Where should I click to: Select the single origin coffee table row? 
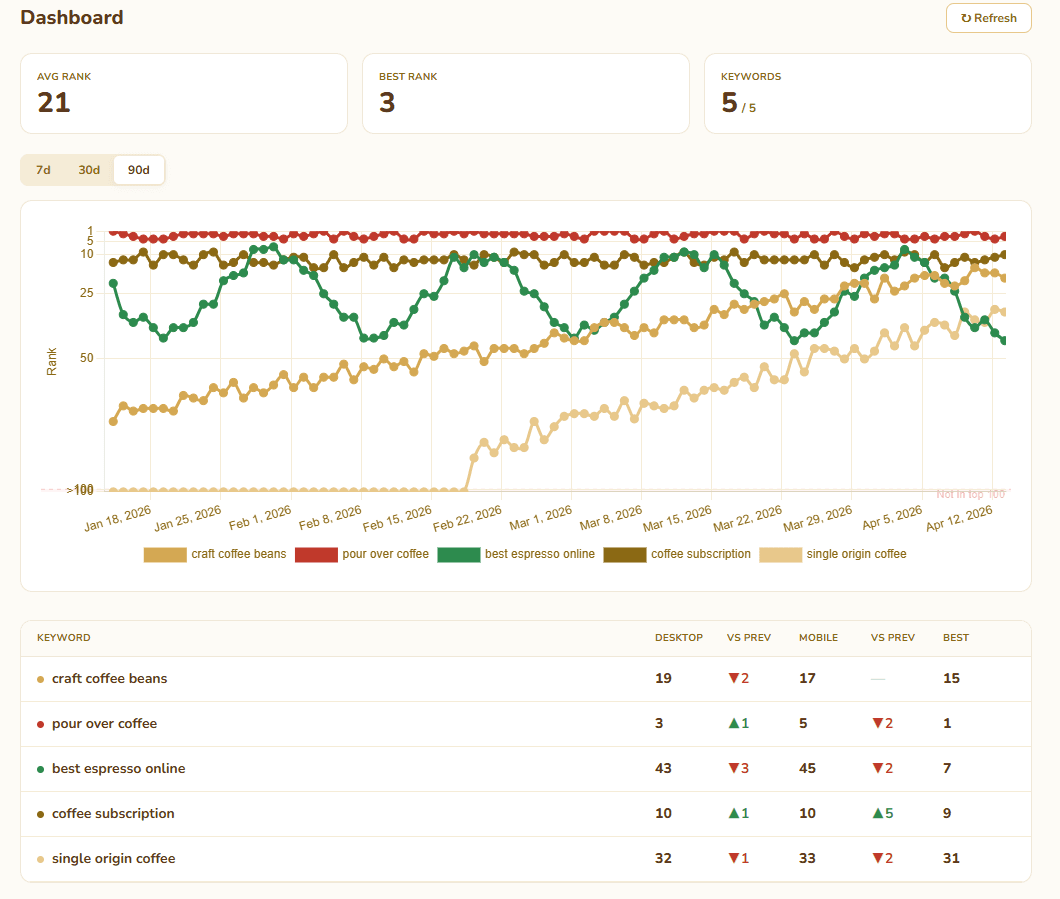(526, 858)
